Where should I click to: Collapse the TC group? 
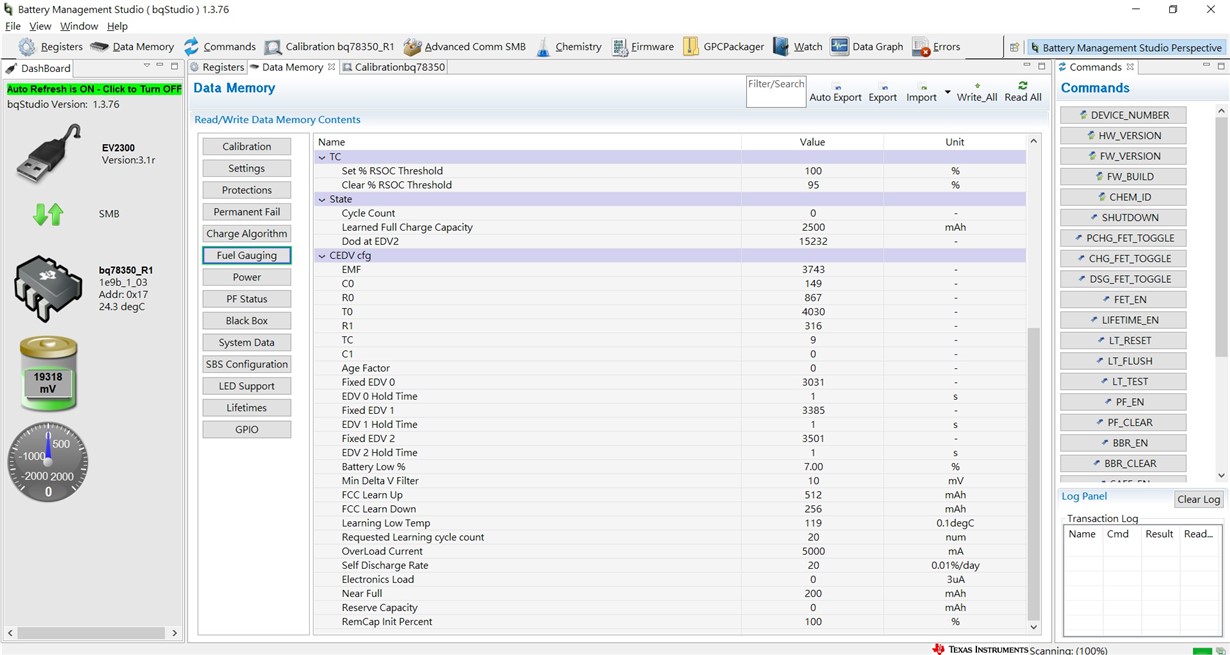322,157
